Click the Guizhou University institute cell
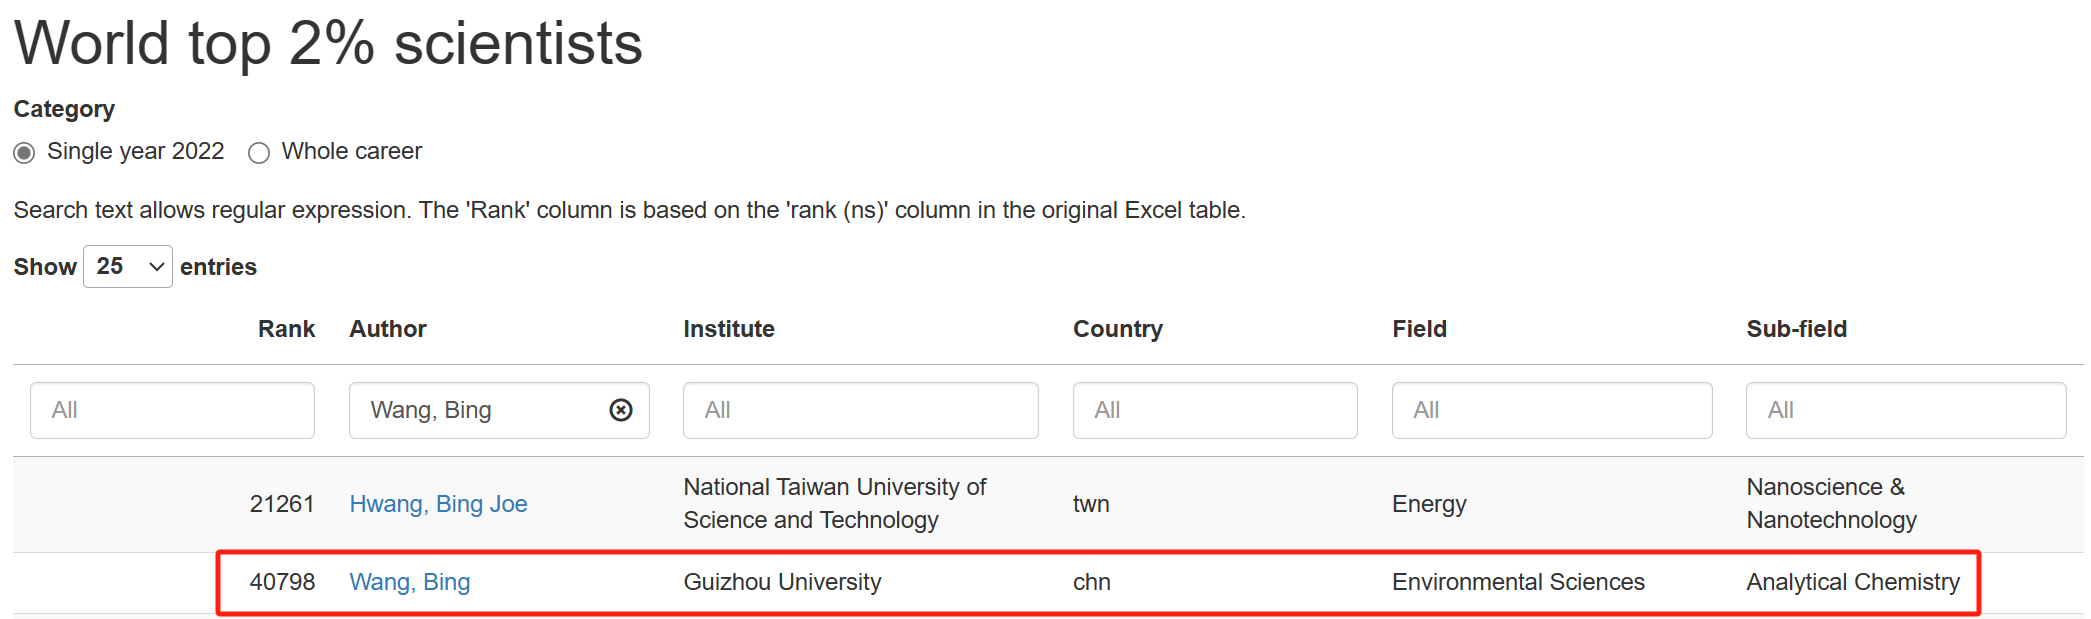The height and width of the screenshot is (619, 2091). [782, 582]
